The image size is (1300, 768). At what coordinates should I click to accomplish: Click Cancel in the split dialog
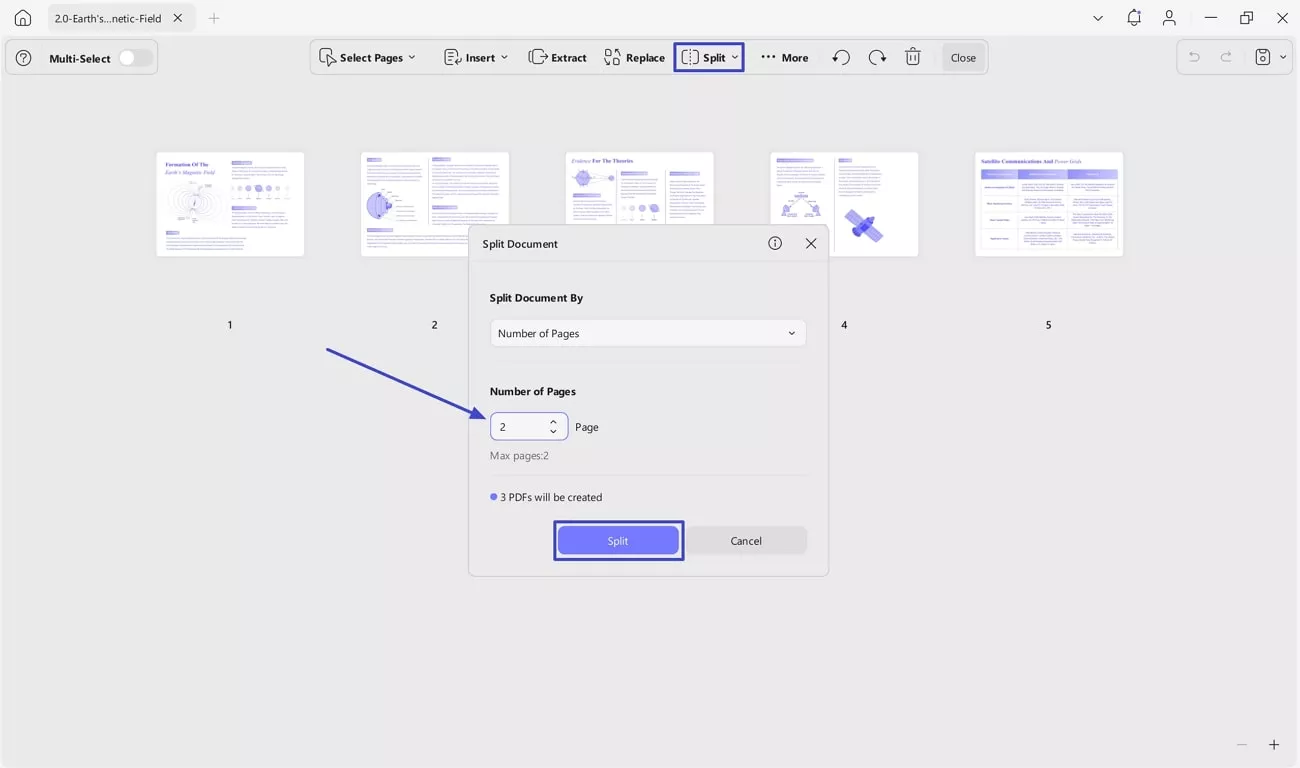tap(746, 541)
